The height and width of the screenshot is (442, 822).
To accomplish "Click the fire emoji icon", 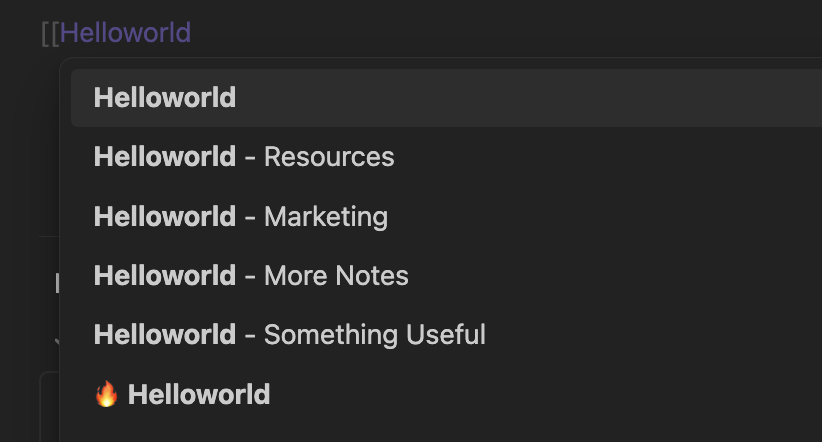I will (x=106, y=394).
